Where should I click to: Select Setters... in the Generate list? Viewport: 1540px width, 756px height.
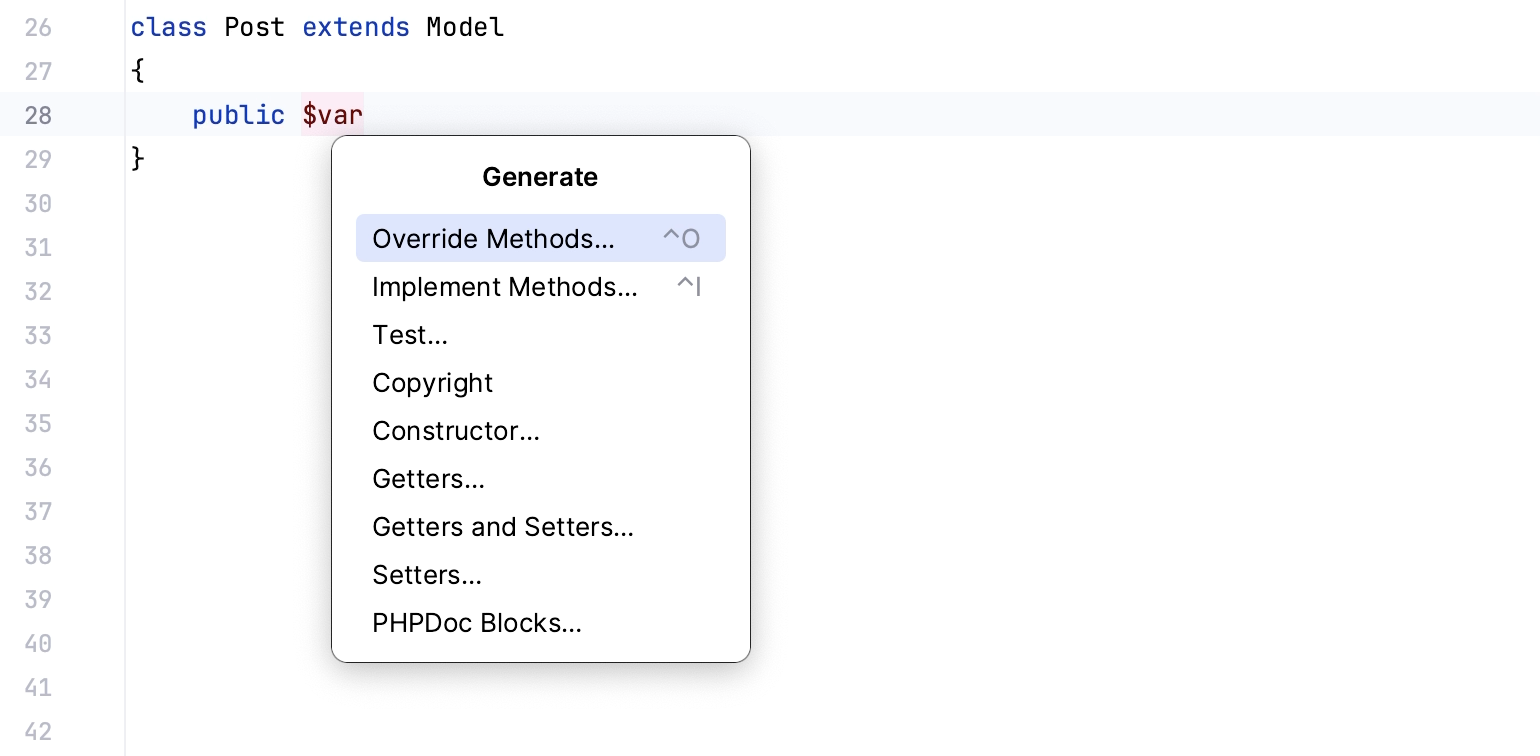427,575
